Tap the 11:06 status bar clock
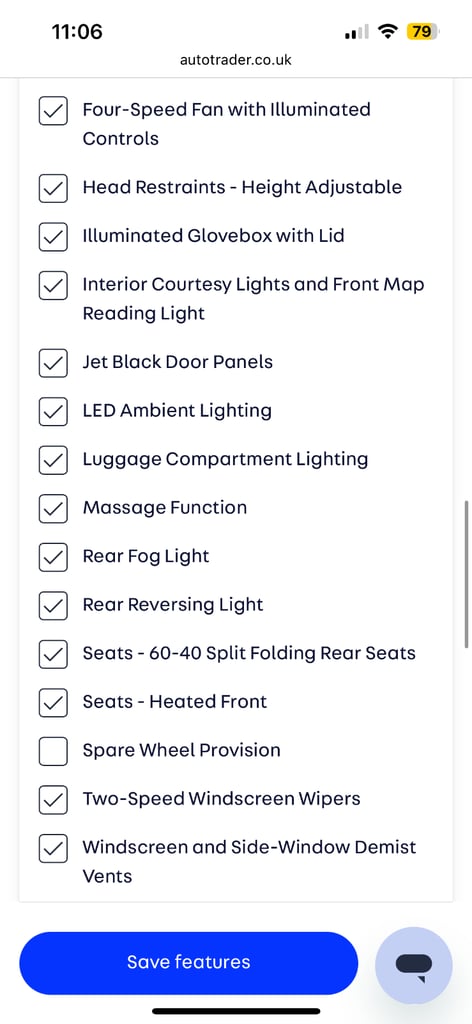This screenshot has height=1024, width=472. [77, 31]
